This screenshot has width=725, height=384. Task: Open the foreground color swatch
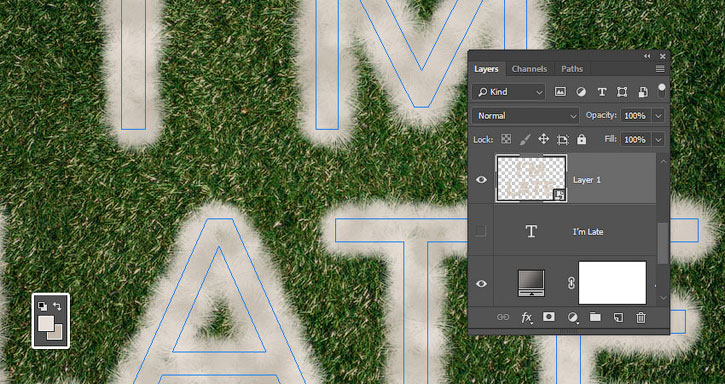pyautogui.click(x=45, y=322)
